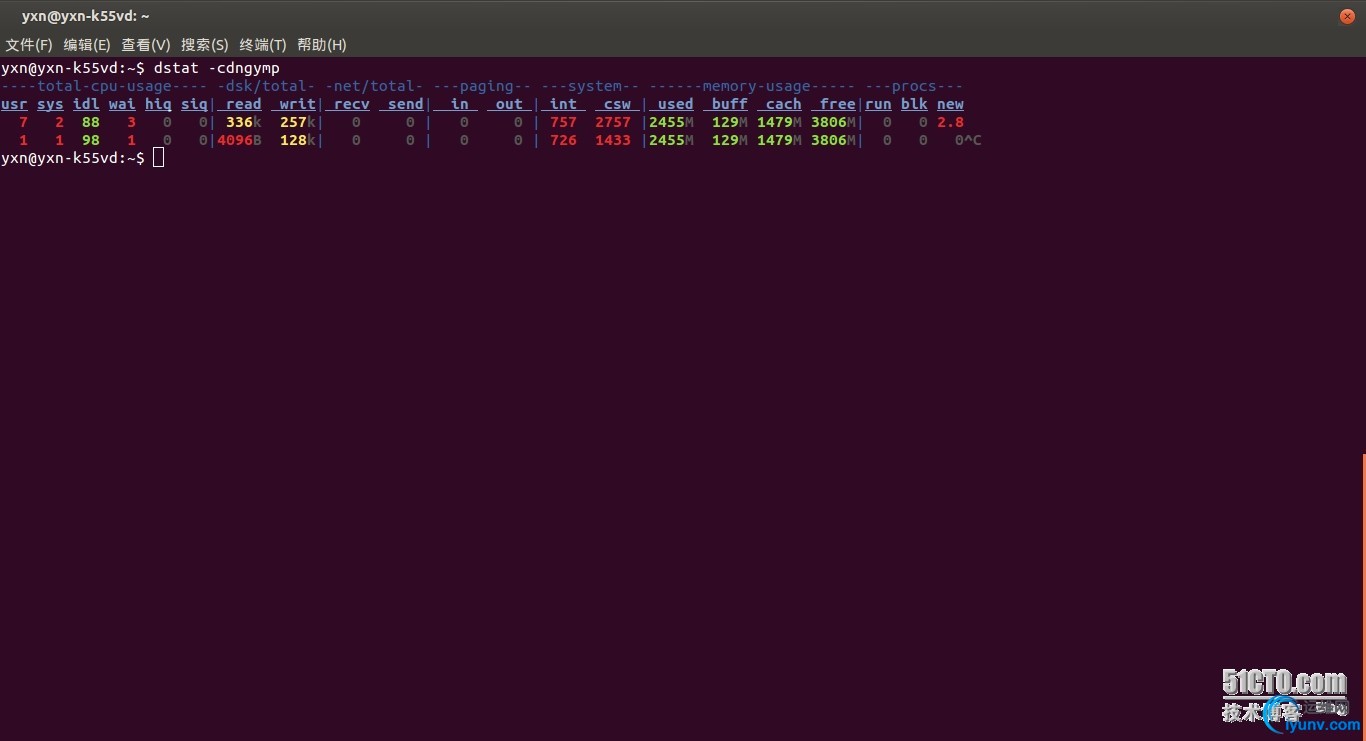Click the siq column header
This screenshot has width=1366, height=741.
194,104
